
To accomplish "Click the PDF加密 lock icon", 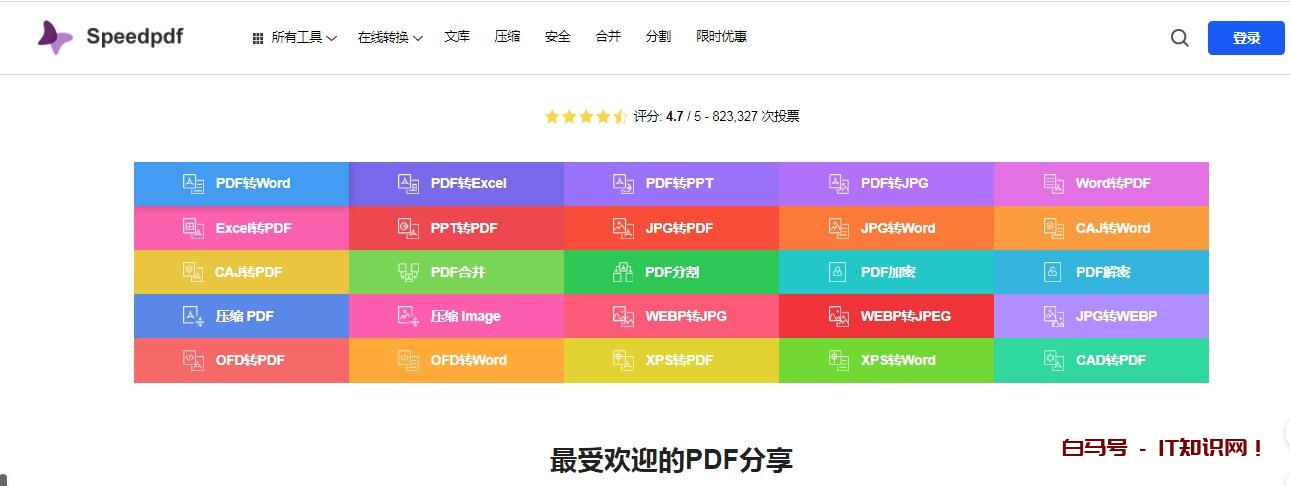I will coord(838,272).
